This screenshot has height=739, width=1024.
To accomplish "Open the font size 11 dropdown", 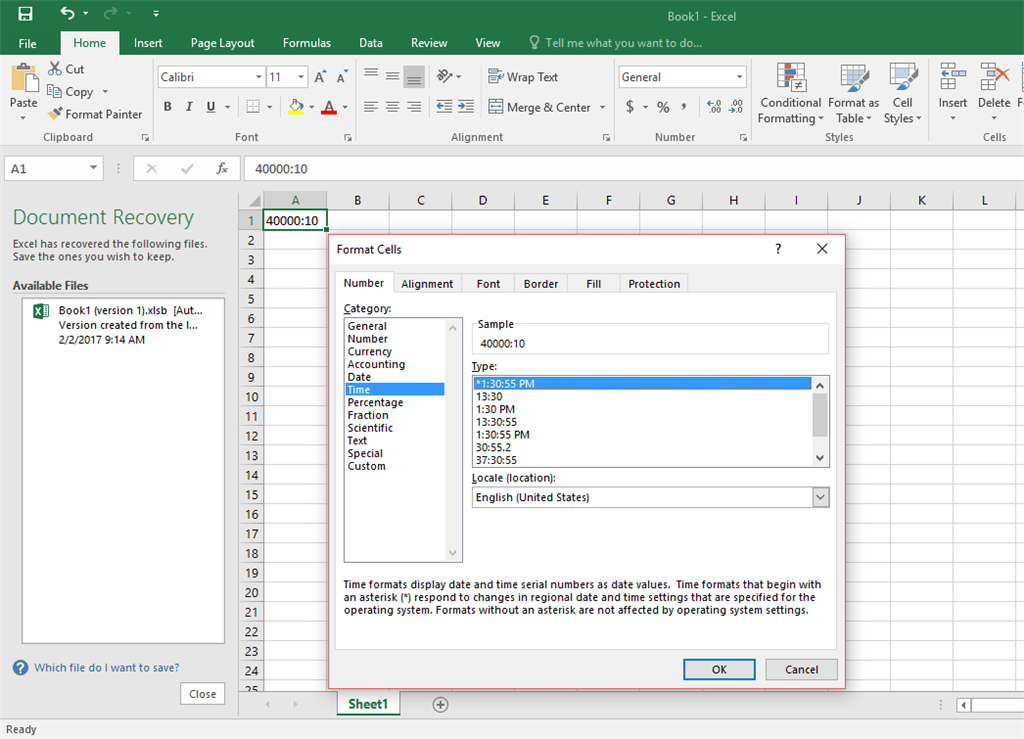I will (300, 77).
